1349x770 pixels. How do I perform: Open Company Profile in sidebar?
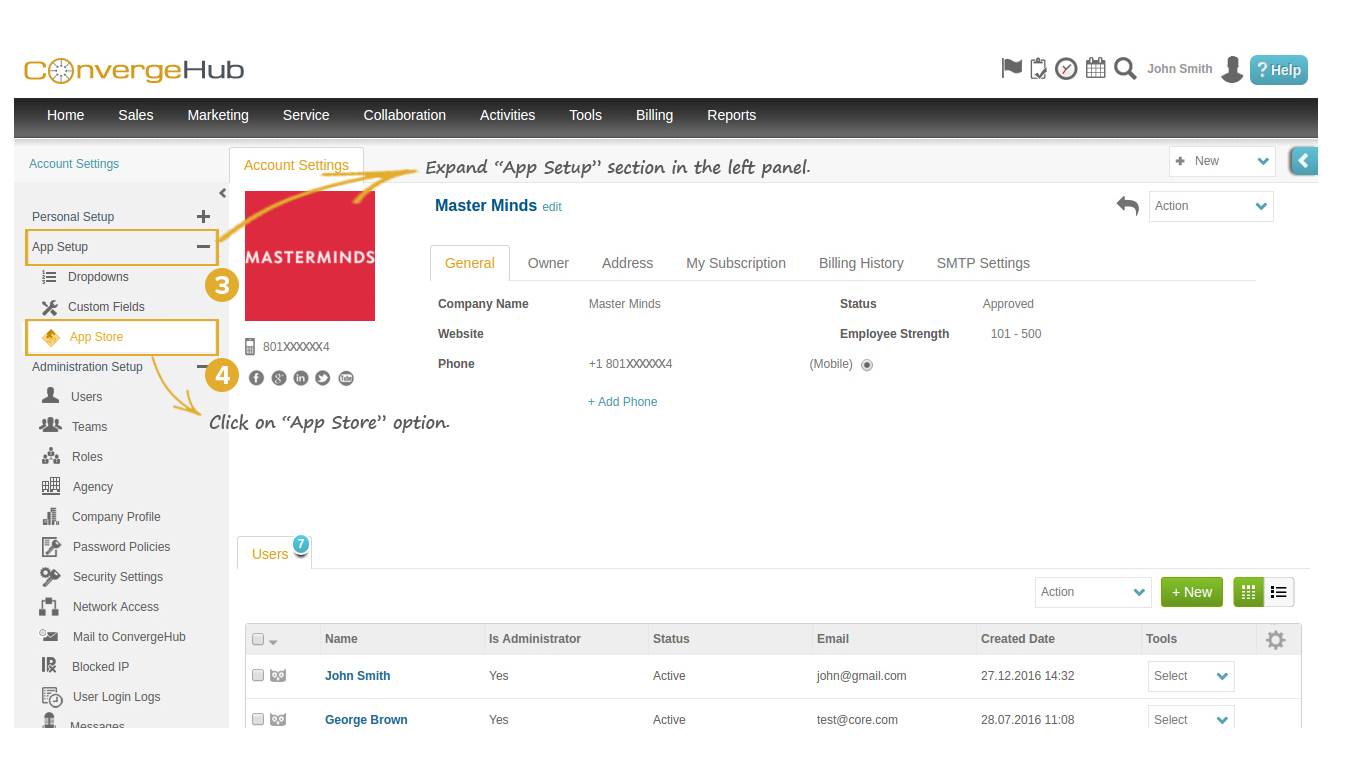point(116,517)
